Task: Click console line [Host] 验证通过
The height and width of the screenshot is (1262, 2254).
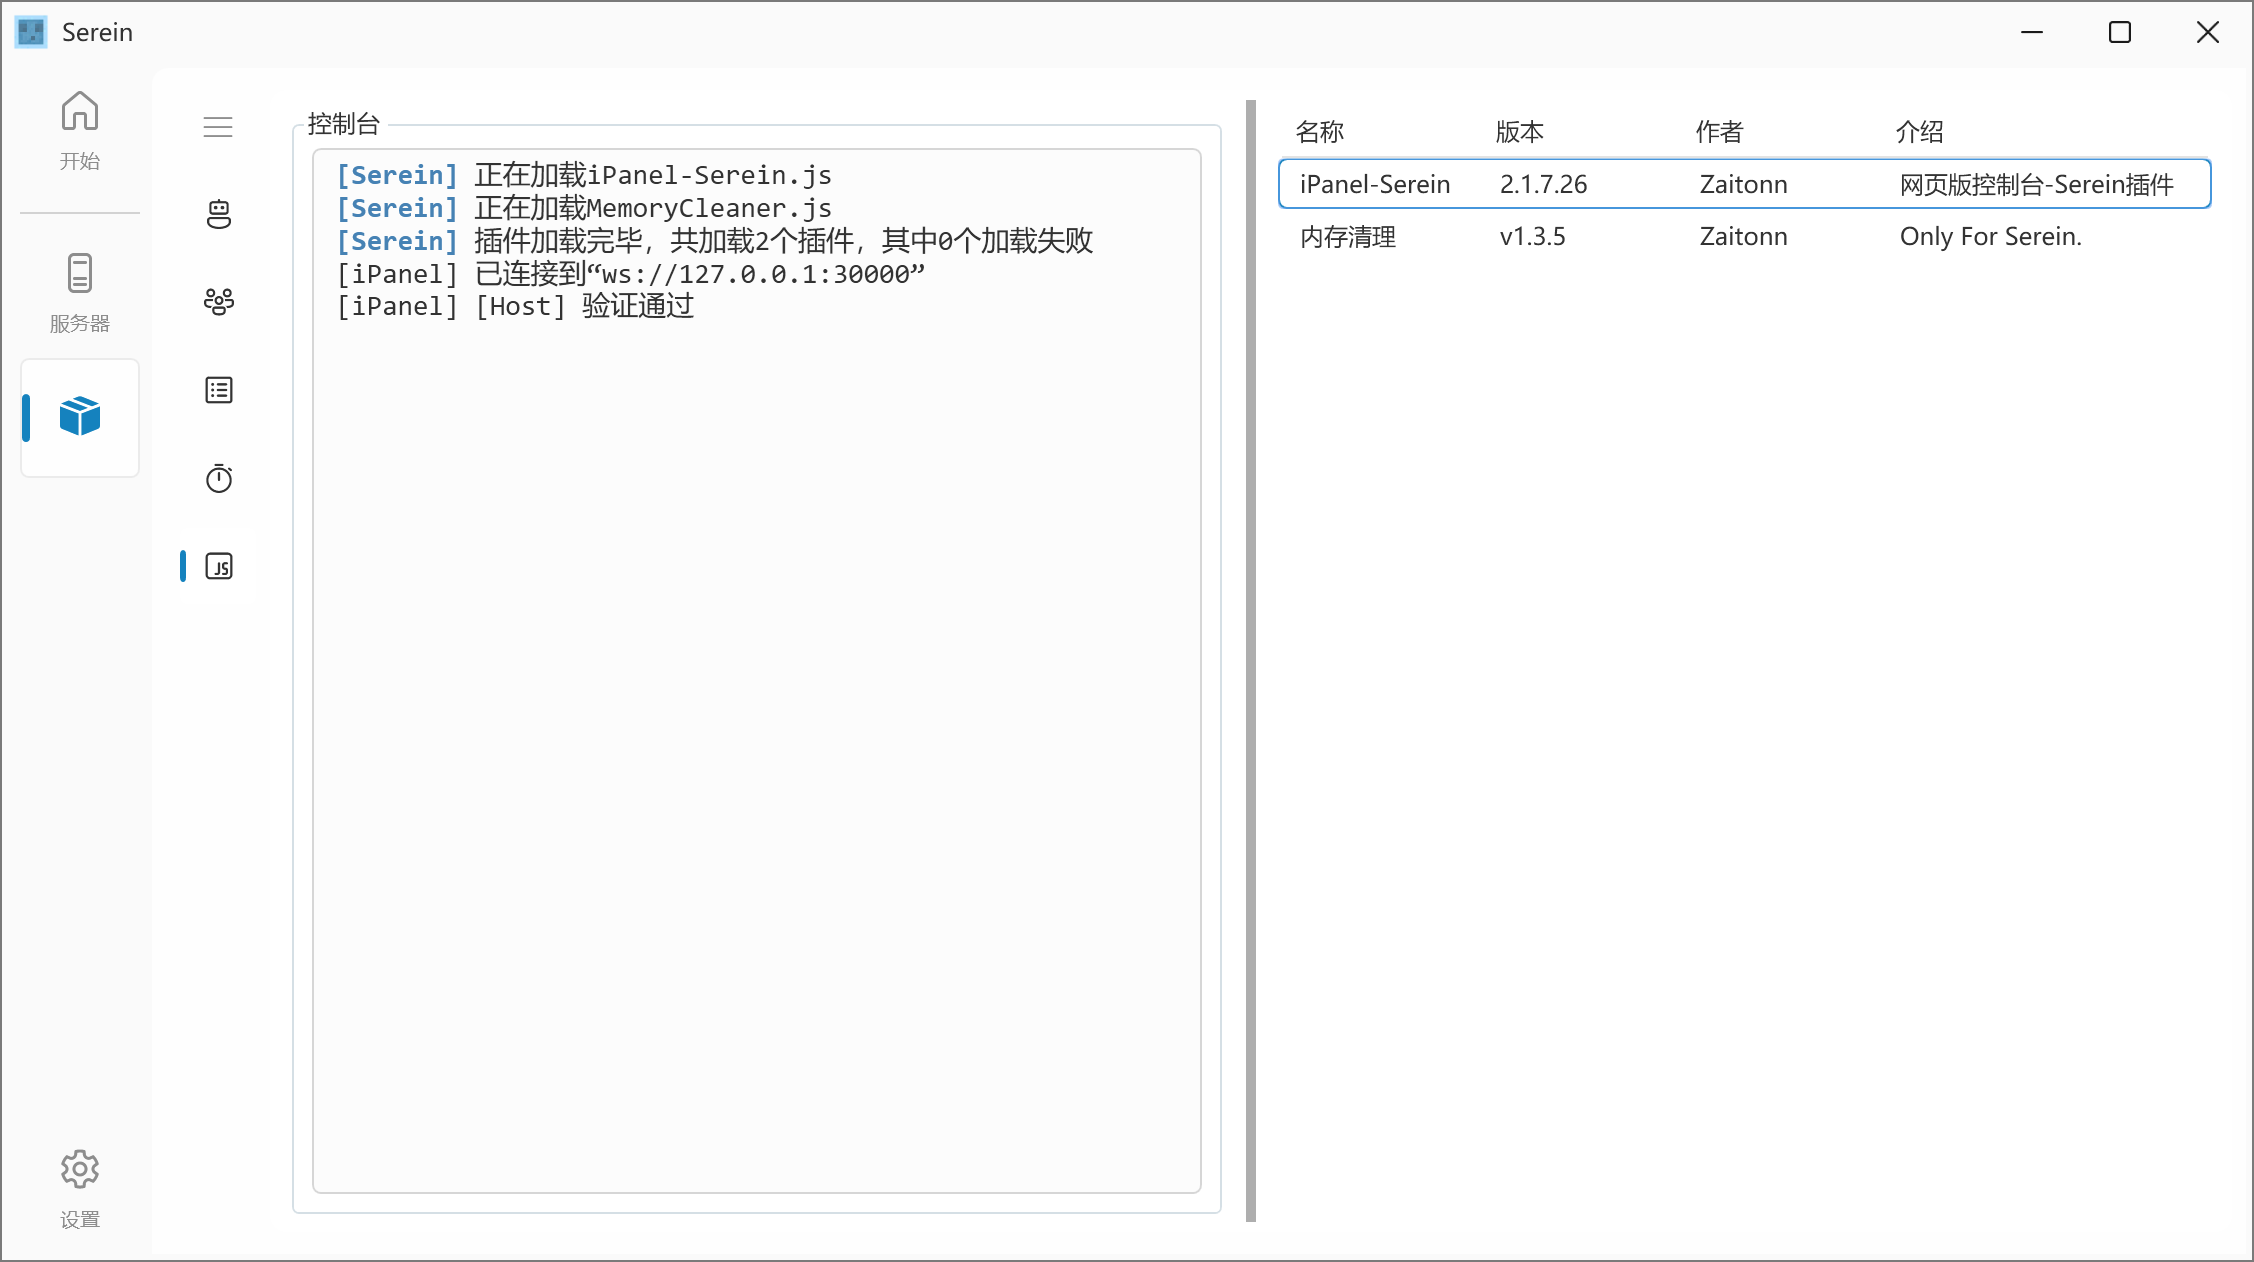Action: pos(515,306)
